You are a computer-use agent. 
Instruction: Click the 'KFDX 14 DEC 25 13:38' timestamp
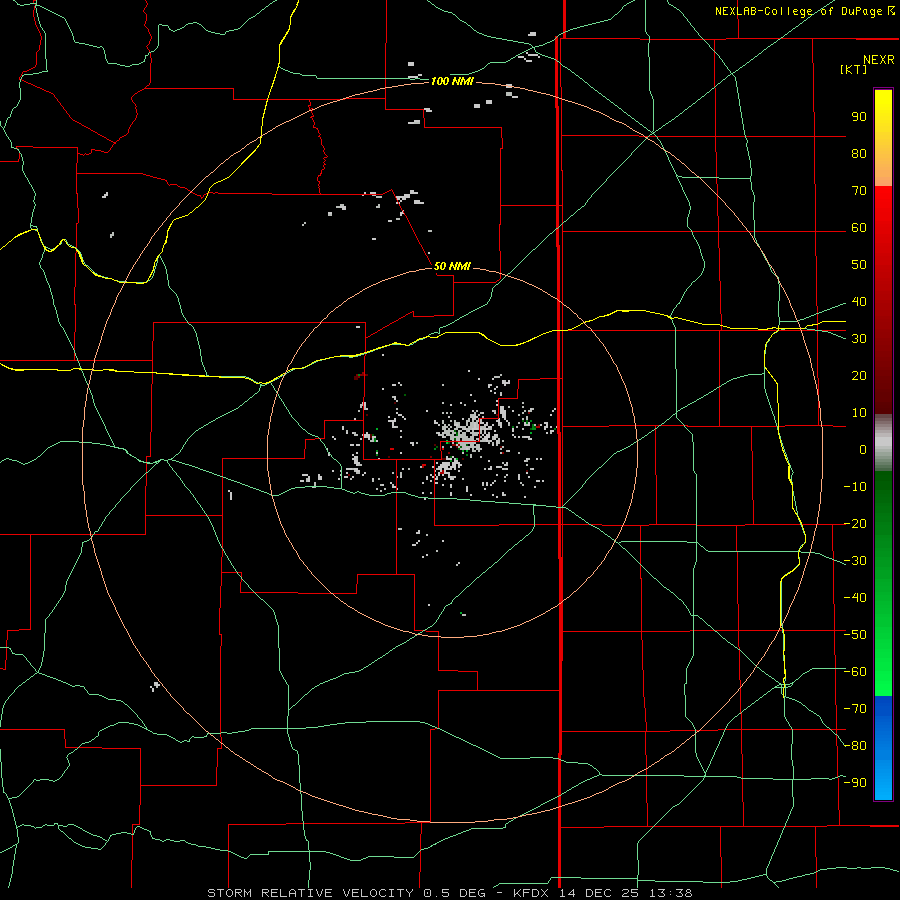click(x=603, y=893)
